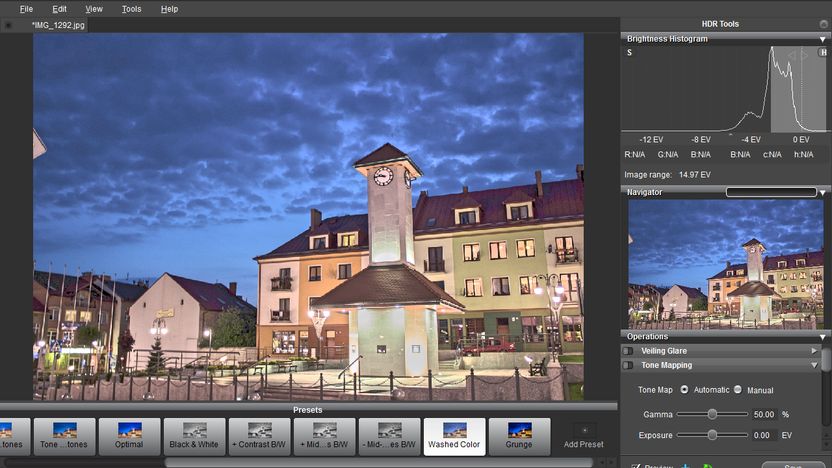The image size is (832, 468).
Task: Apply the Tone ...tones preset
Action: (x=64, y=437)
